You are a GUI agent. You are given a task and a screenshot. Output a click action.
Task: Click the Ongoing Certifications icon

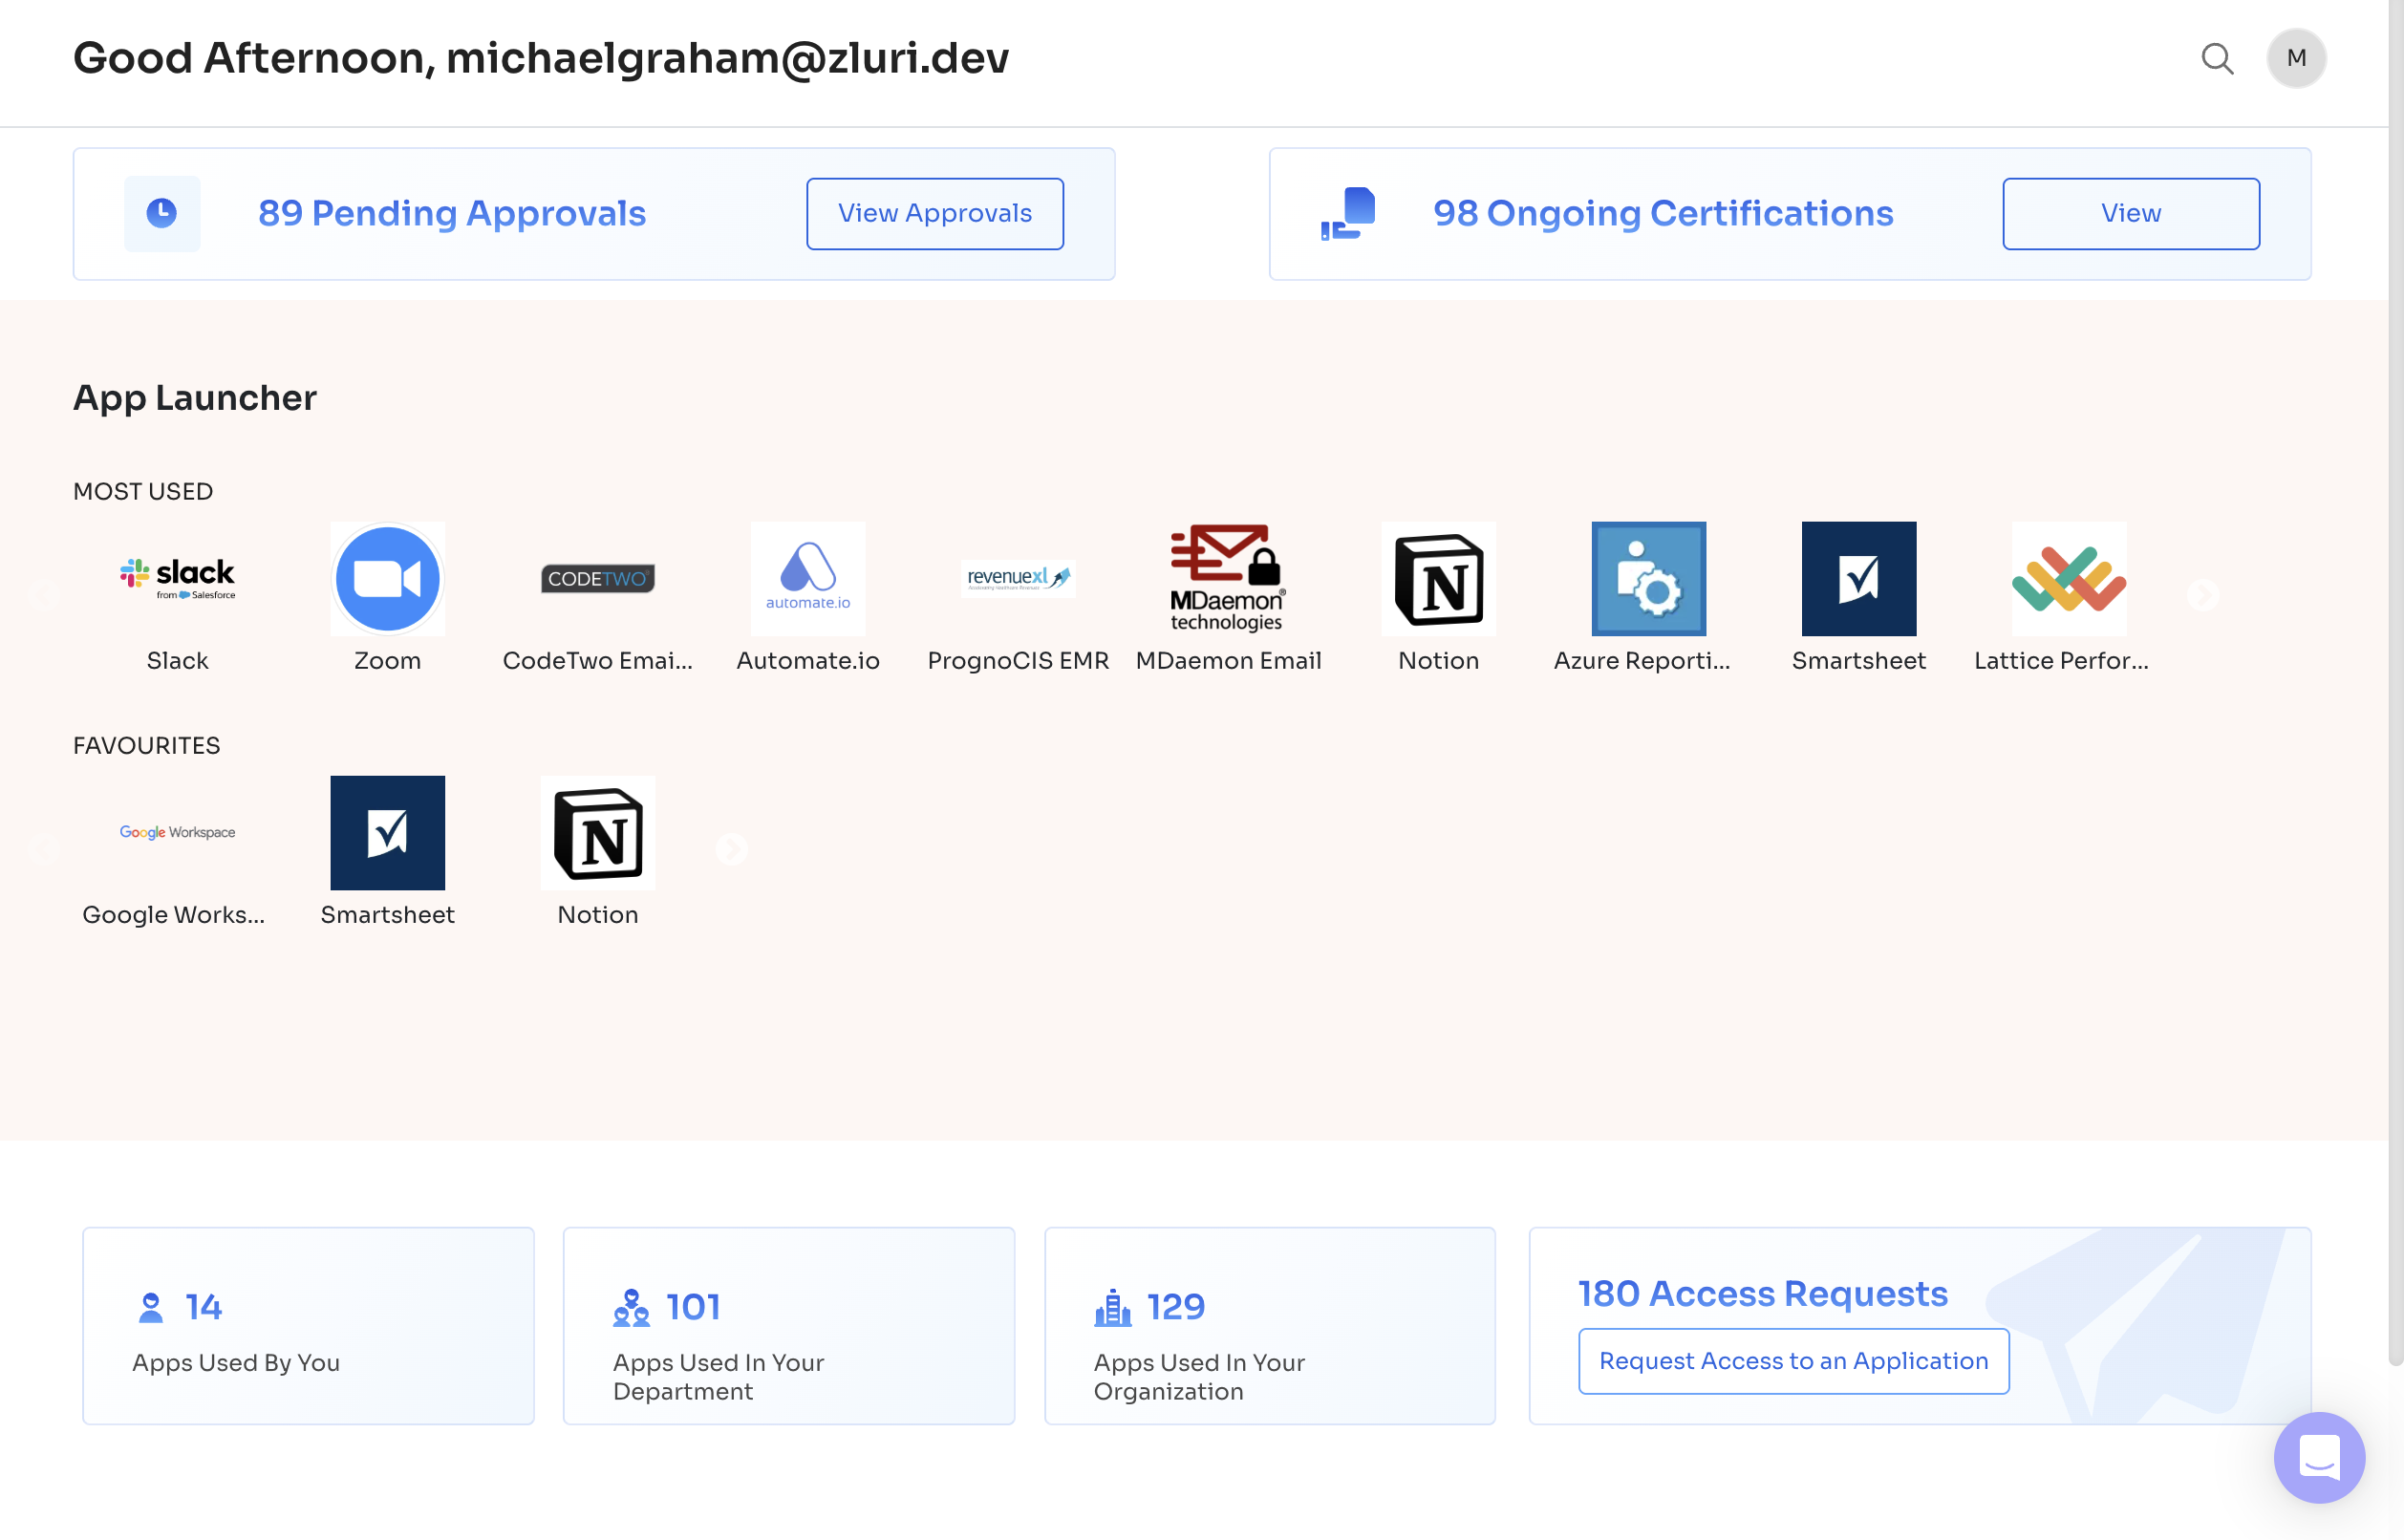(x=1348, y=213)
